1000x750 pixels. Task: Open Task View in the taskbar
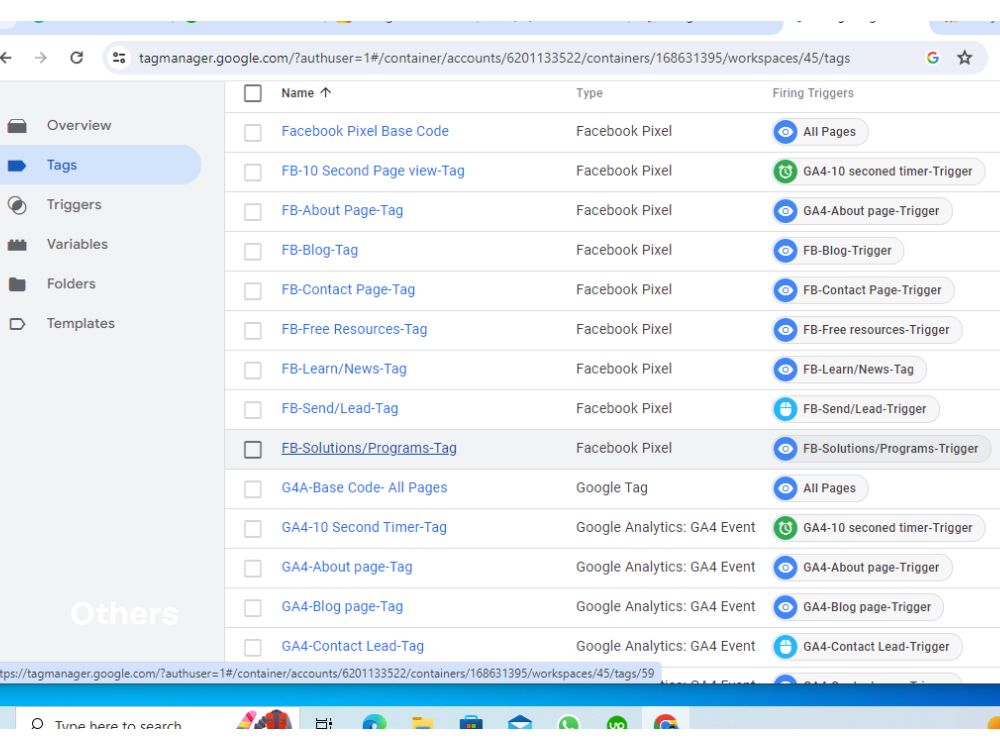click(x=324, y=723)
